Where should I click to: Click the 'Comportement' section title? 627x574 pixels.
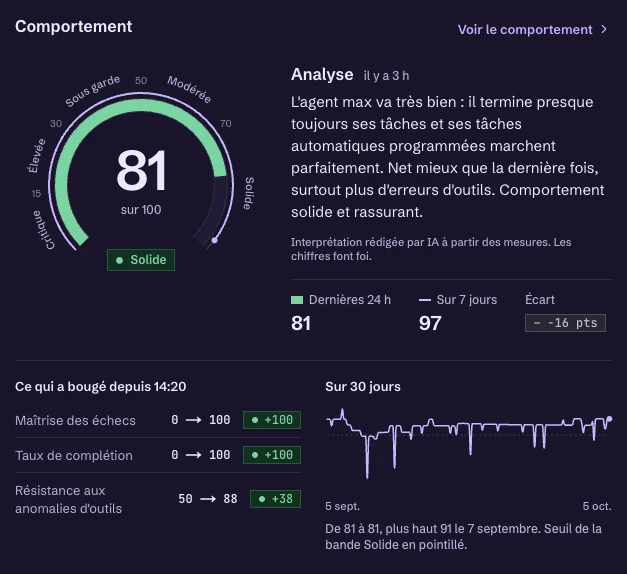(74, 26)
